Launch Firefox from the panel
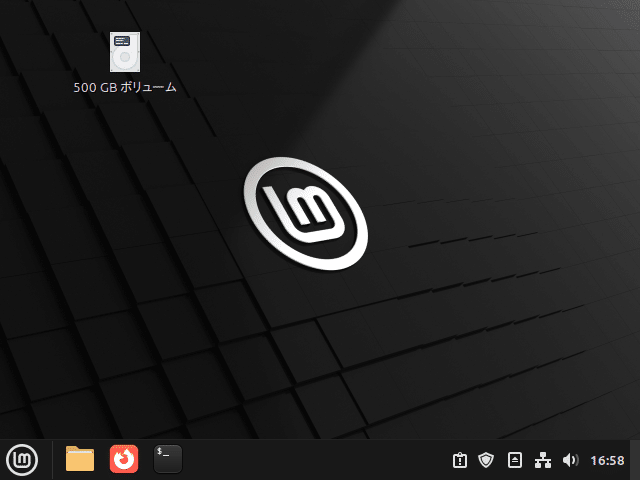Viewport: 640px width, 480px height. tap(124, 459)
